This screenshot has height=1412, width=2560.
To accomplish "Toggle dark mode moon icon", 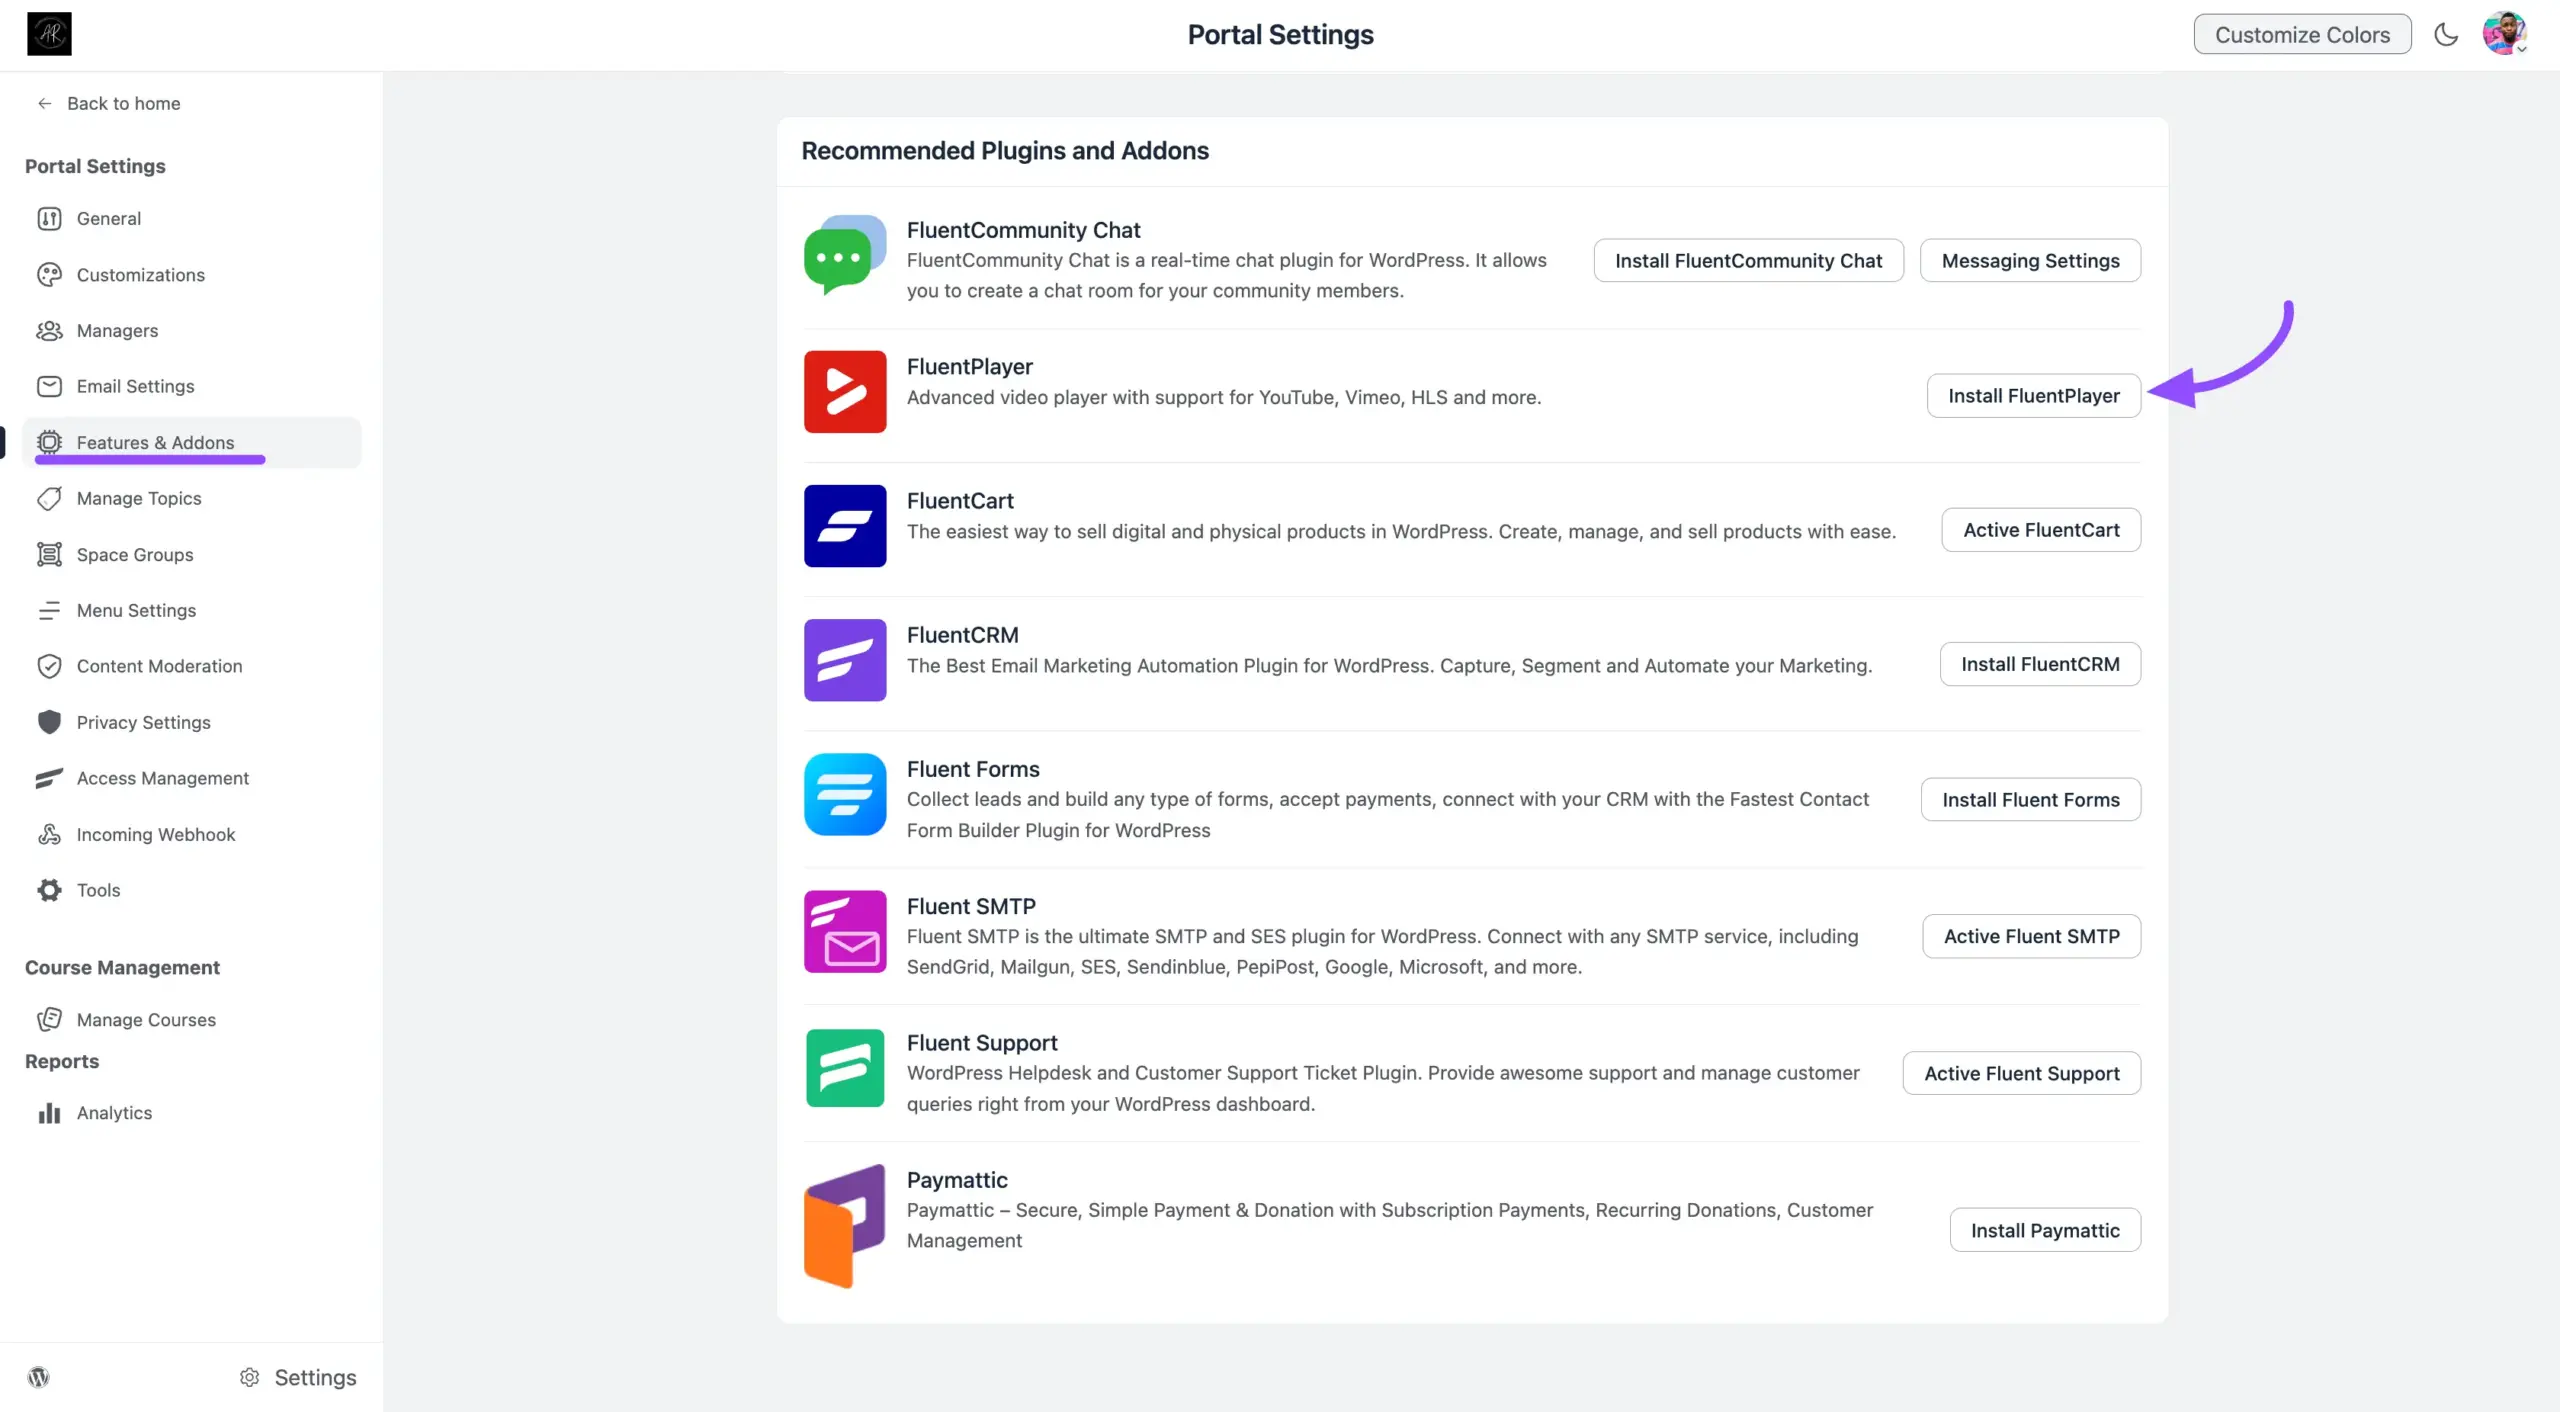I will click(x=2446, y=34).
